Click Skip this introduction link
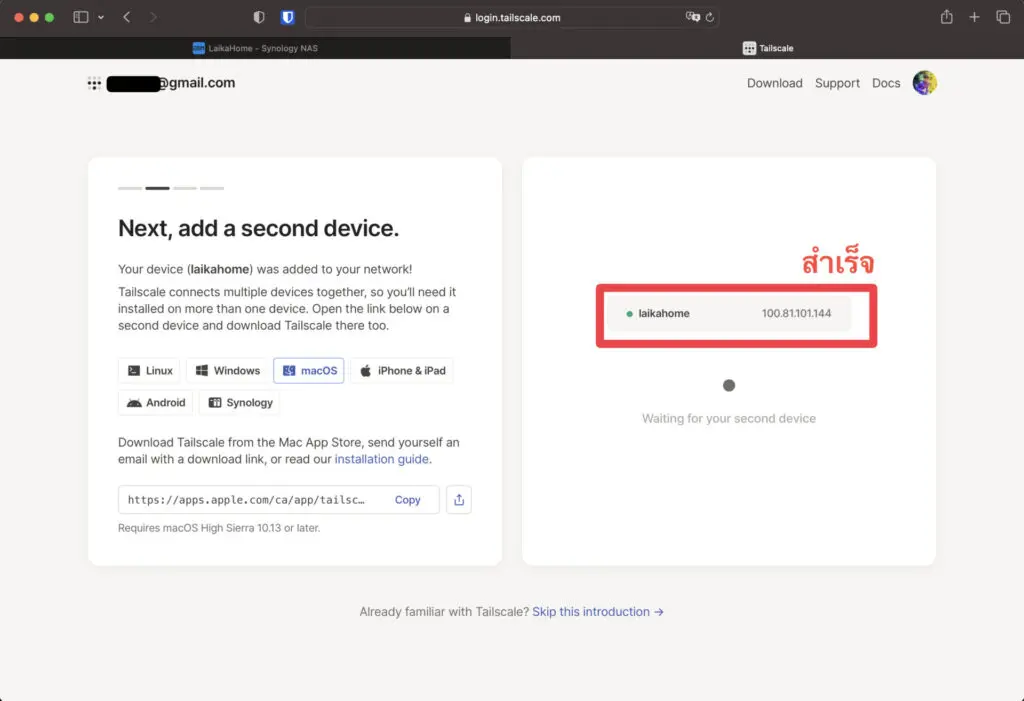The width and height of the screenshot is (1024, 701). point(598,611)
